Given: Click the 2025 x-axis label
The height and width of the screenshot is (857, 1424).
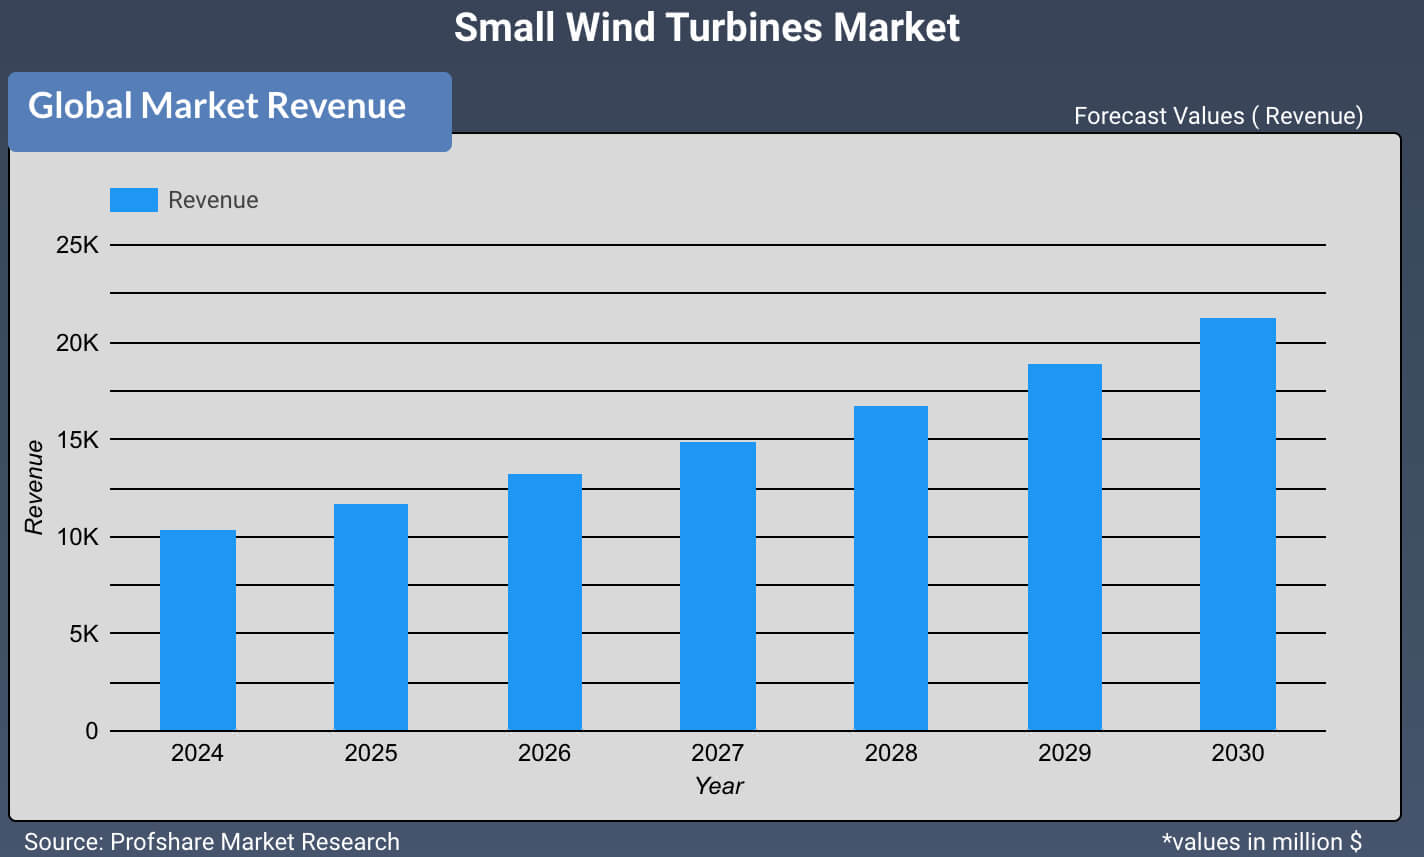Looking at the screenshot, I should coord(371,753).
